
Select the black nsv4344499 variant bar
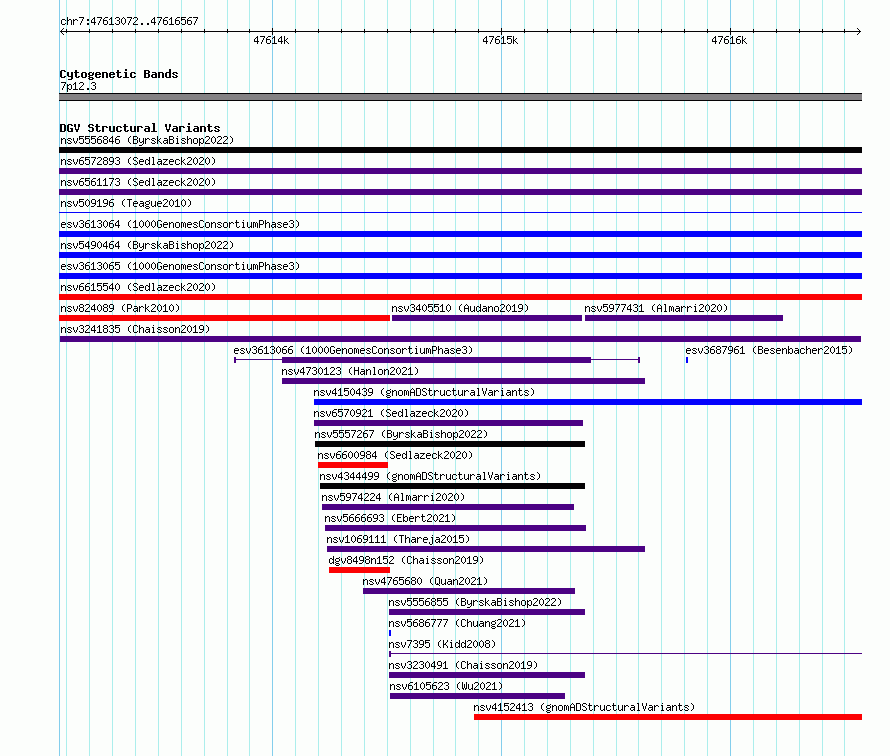pyautogui.click(x=452, y=486)
